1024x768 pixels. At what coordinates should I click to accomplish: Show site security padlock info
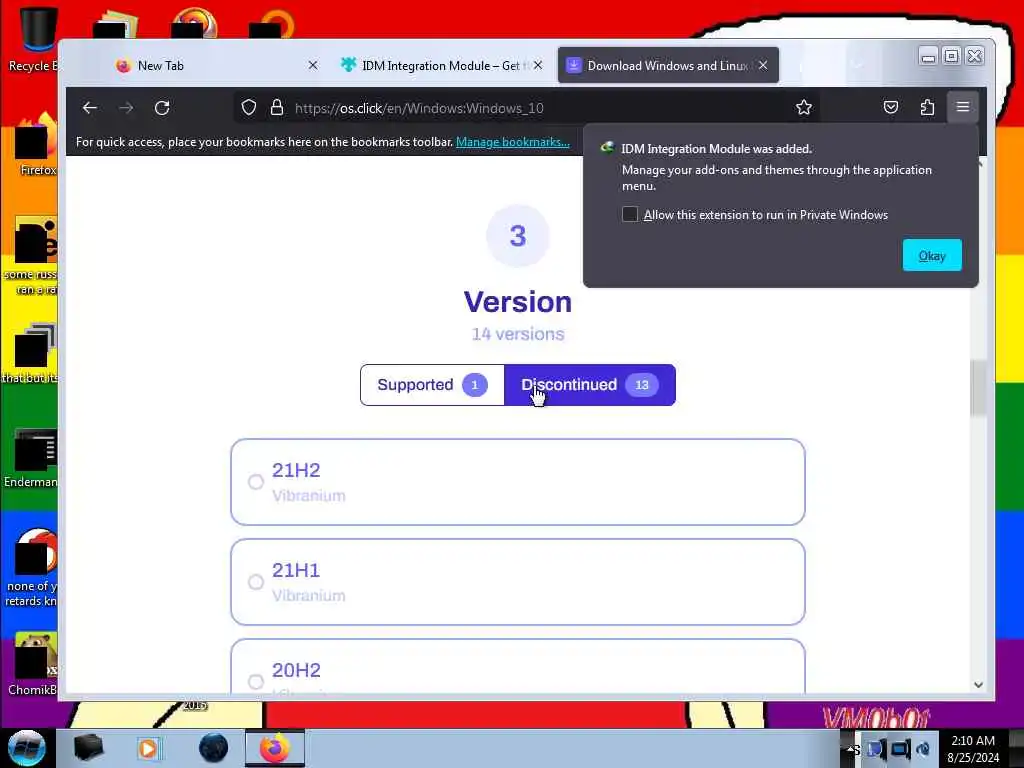coord(277,108)
